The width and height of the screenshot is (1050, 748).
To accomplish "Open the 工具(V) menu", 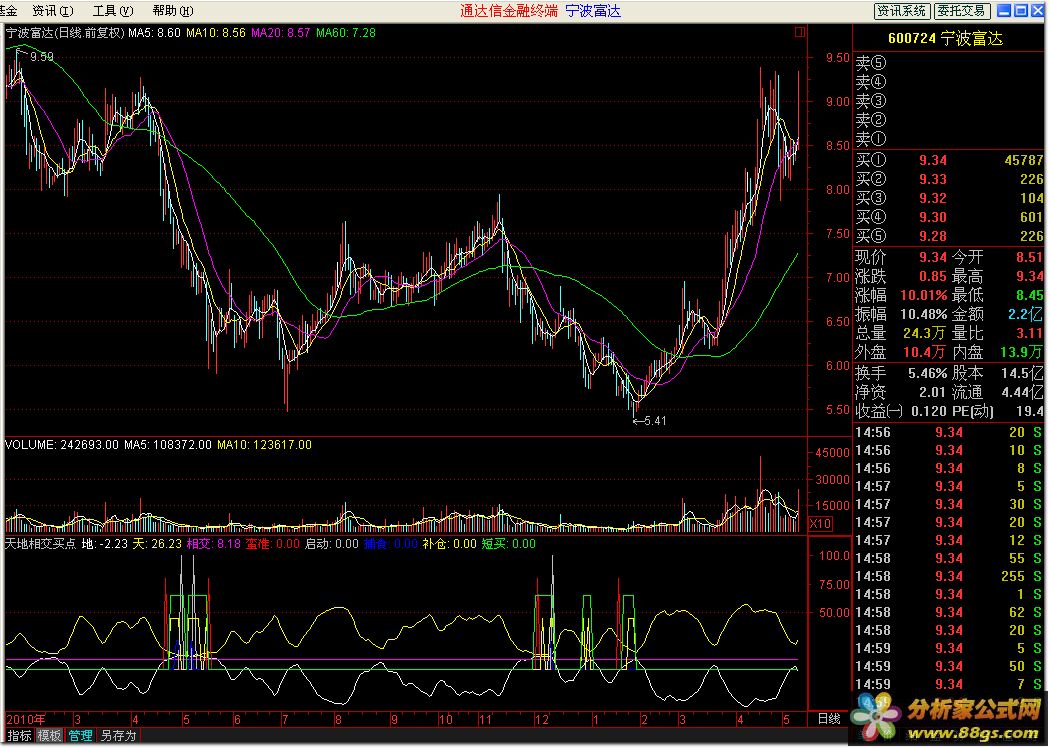I will pyautogui.click(x=112, y=11).
